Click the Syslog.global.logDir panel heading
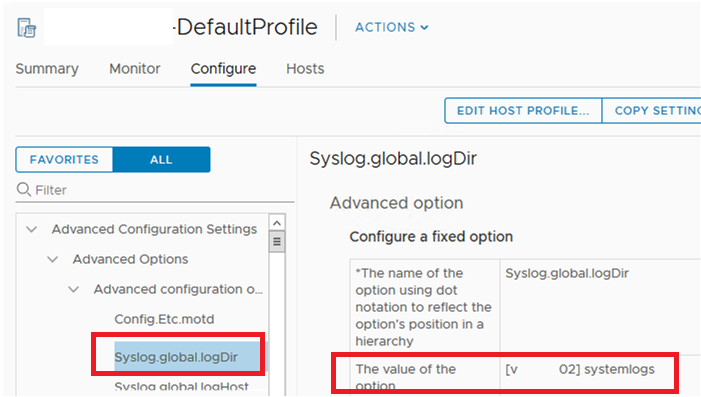The height and width of the screenshot is (397, 701). pyautogui.click(x=393, y=159)
